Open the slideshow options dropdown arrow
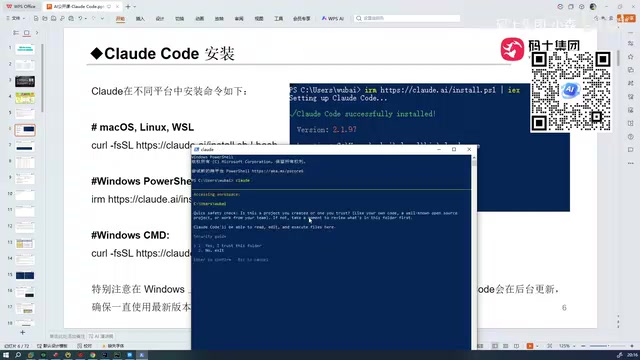This screenshot has width=640, height=360. [x=537, y=346]
